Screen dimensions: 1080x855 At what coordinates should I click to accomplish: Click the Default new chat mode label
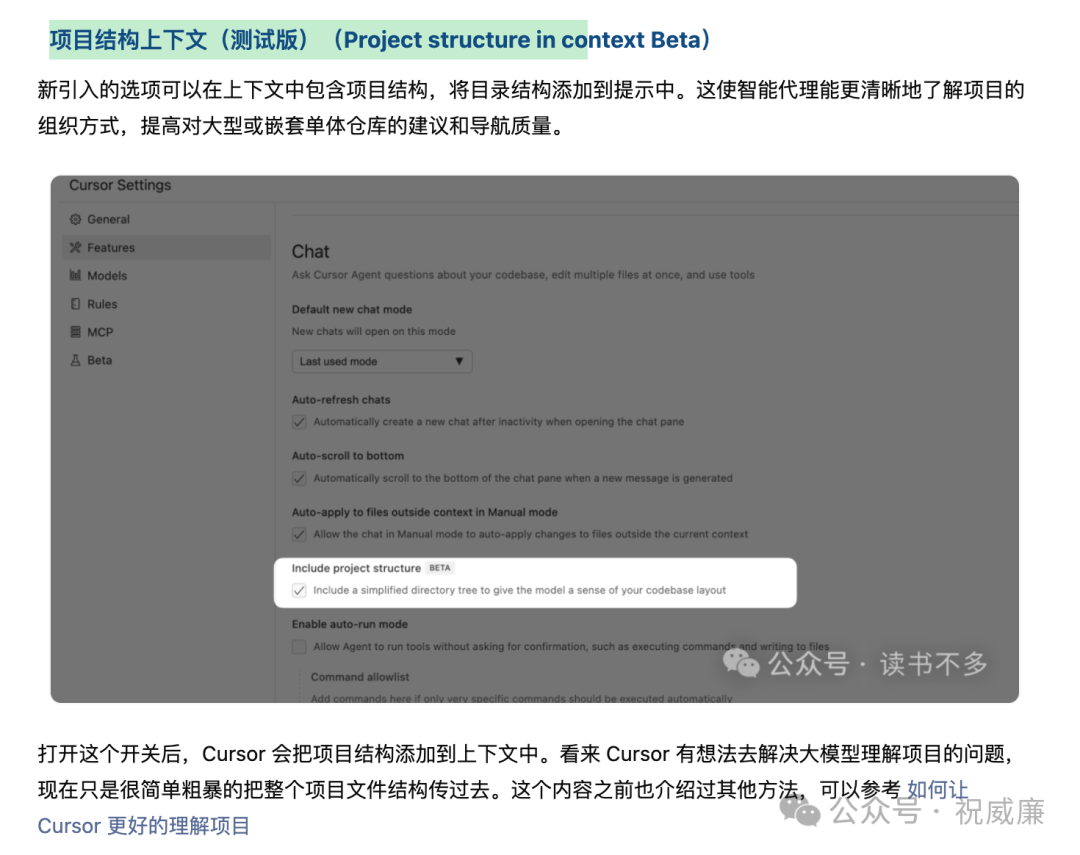[x=351, y=309]
